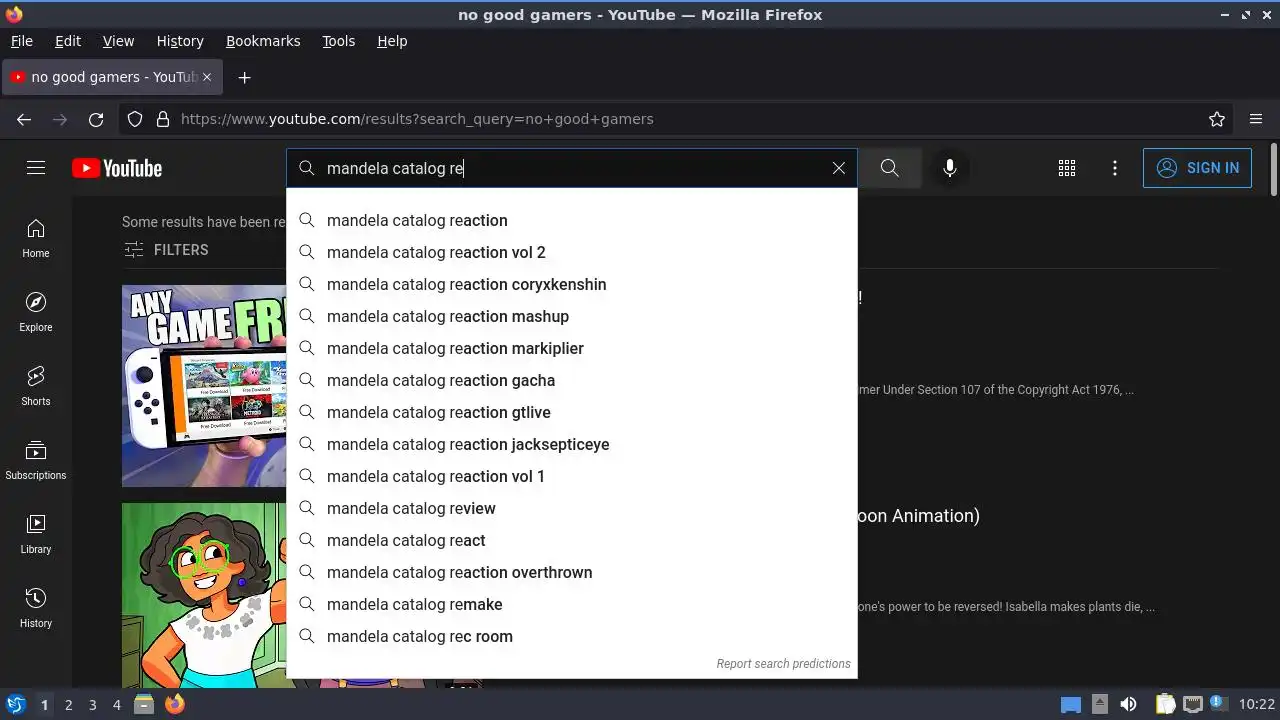1280x720 pixels.
Task: Open the File menu
Action: click(21, 41)
